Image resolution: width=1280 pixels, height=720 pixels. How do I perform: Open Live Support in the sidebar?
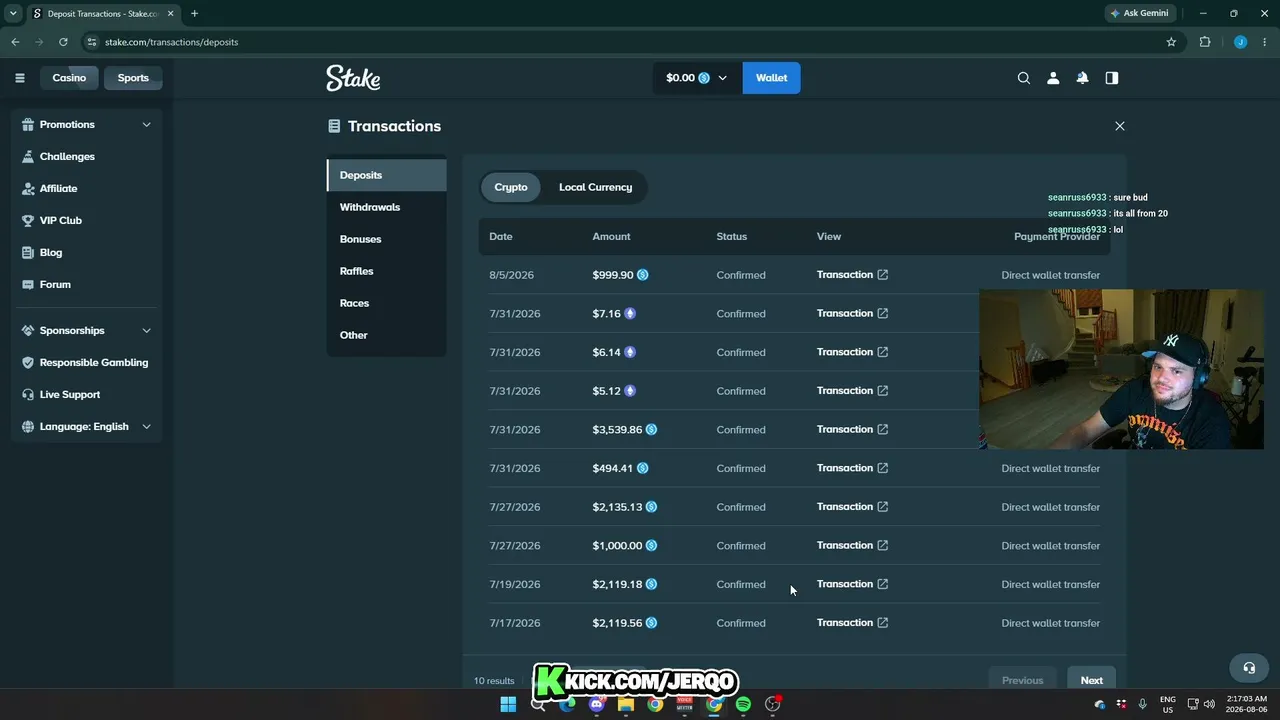pyautogui.click(x=69, y=394)
